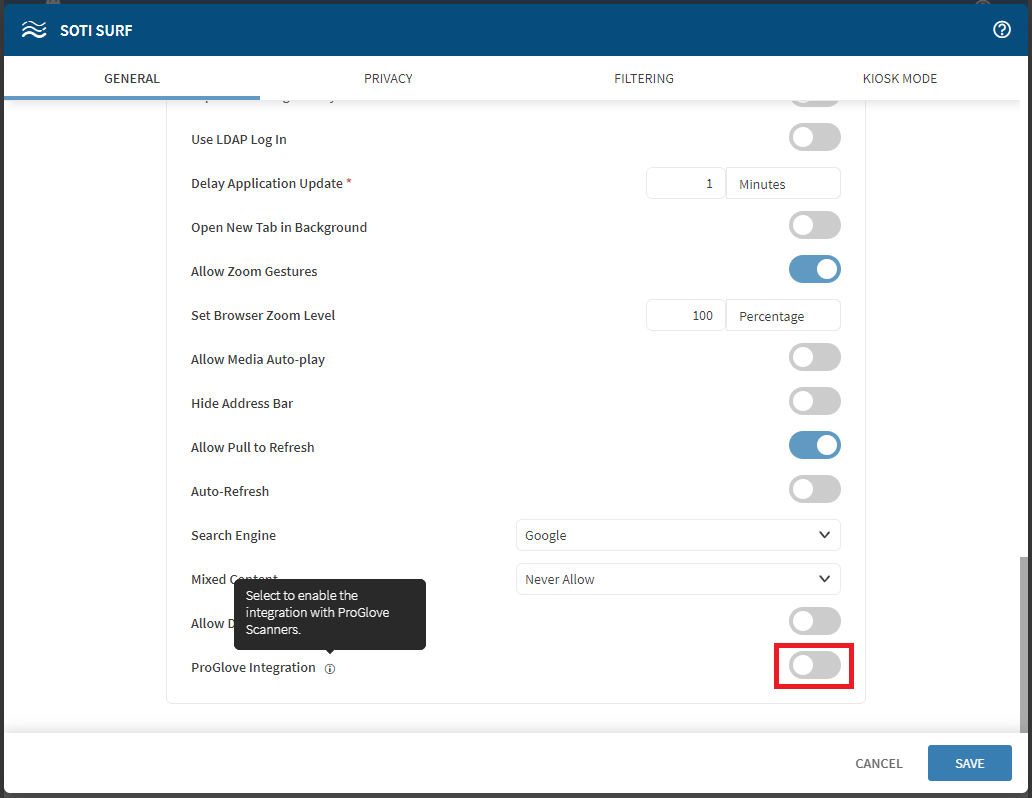Enable Allow Media Auto-play

point(814,358)
